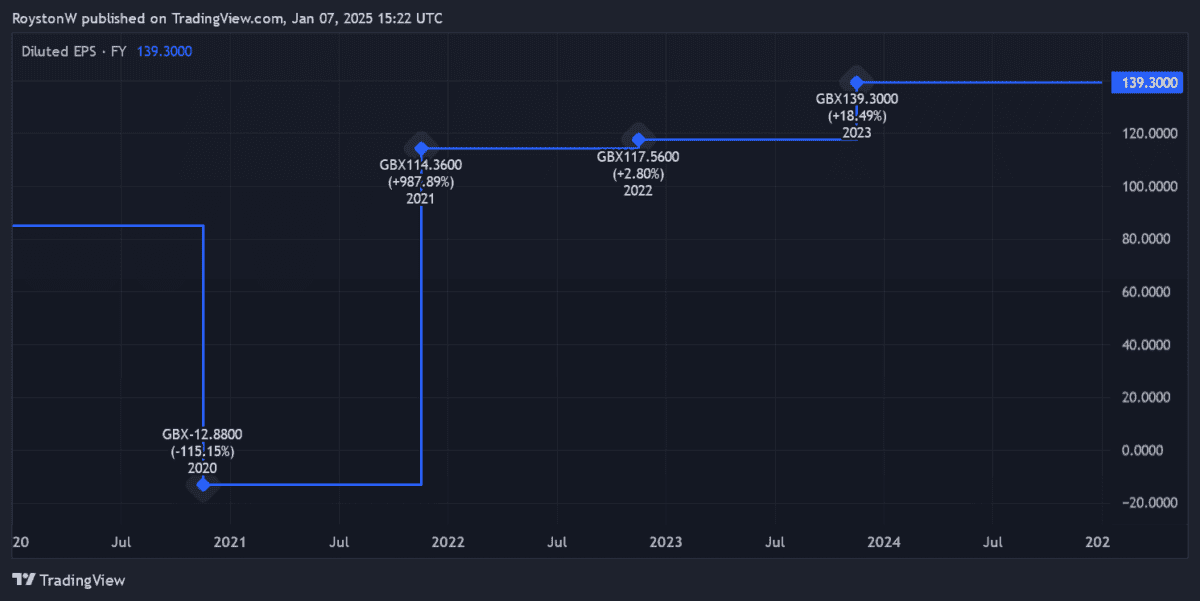Viewport: 1200px width, 601px height.
Task: Click the GBX114.3600 data label
Action: coord(420,165)
